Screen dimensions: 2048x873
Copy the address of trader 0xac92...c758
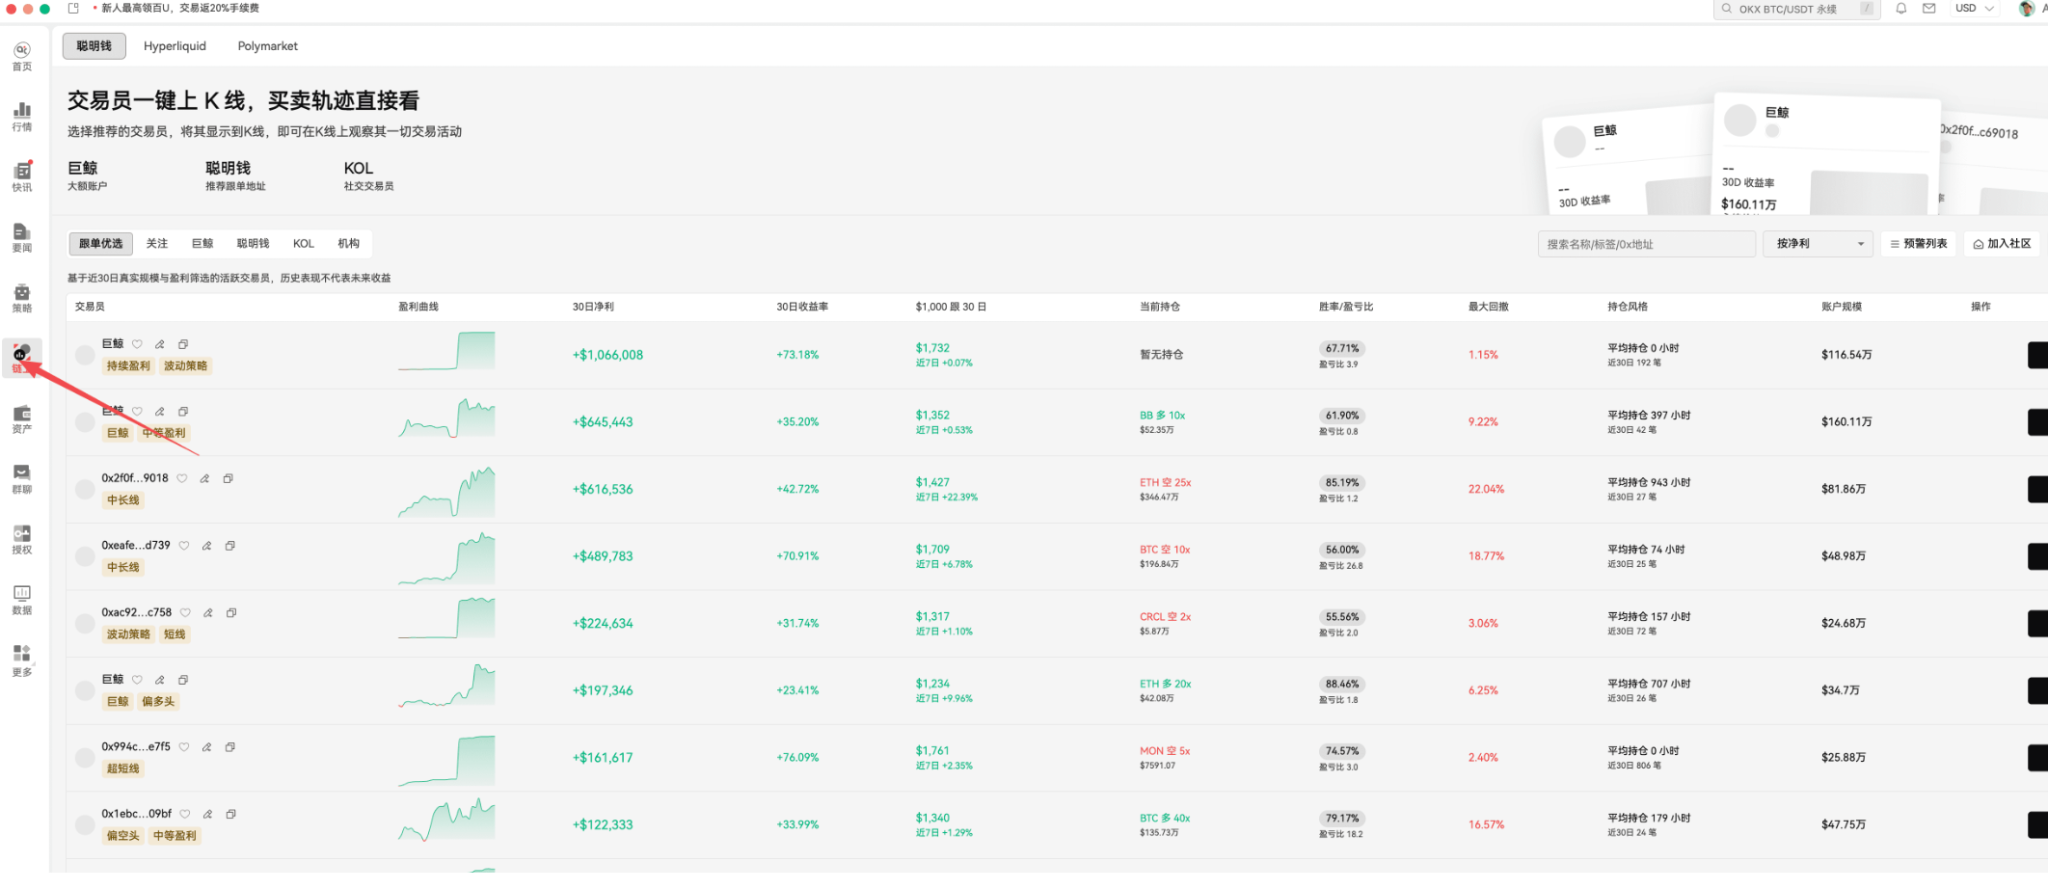231,612
